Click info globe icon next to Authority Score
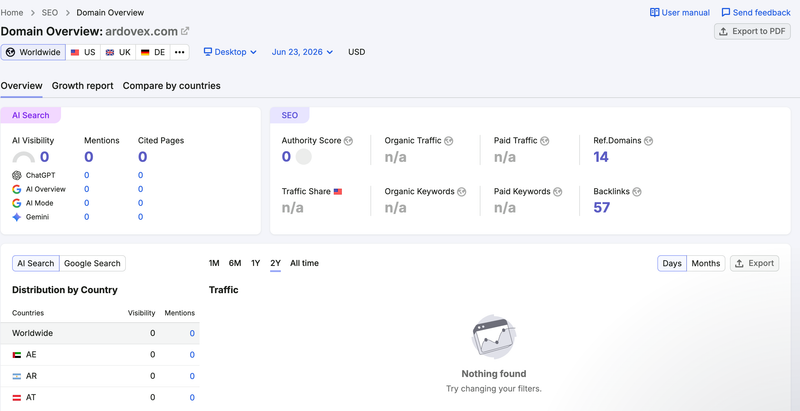800x411 pixels. pyautogui.click(x=348, y=141)
